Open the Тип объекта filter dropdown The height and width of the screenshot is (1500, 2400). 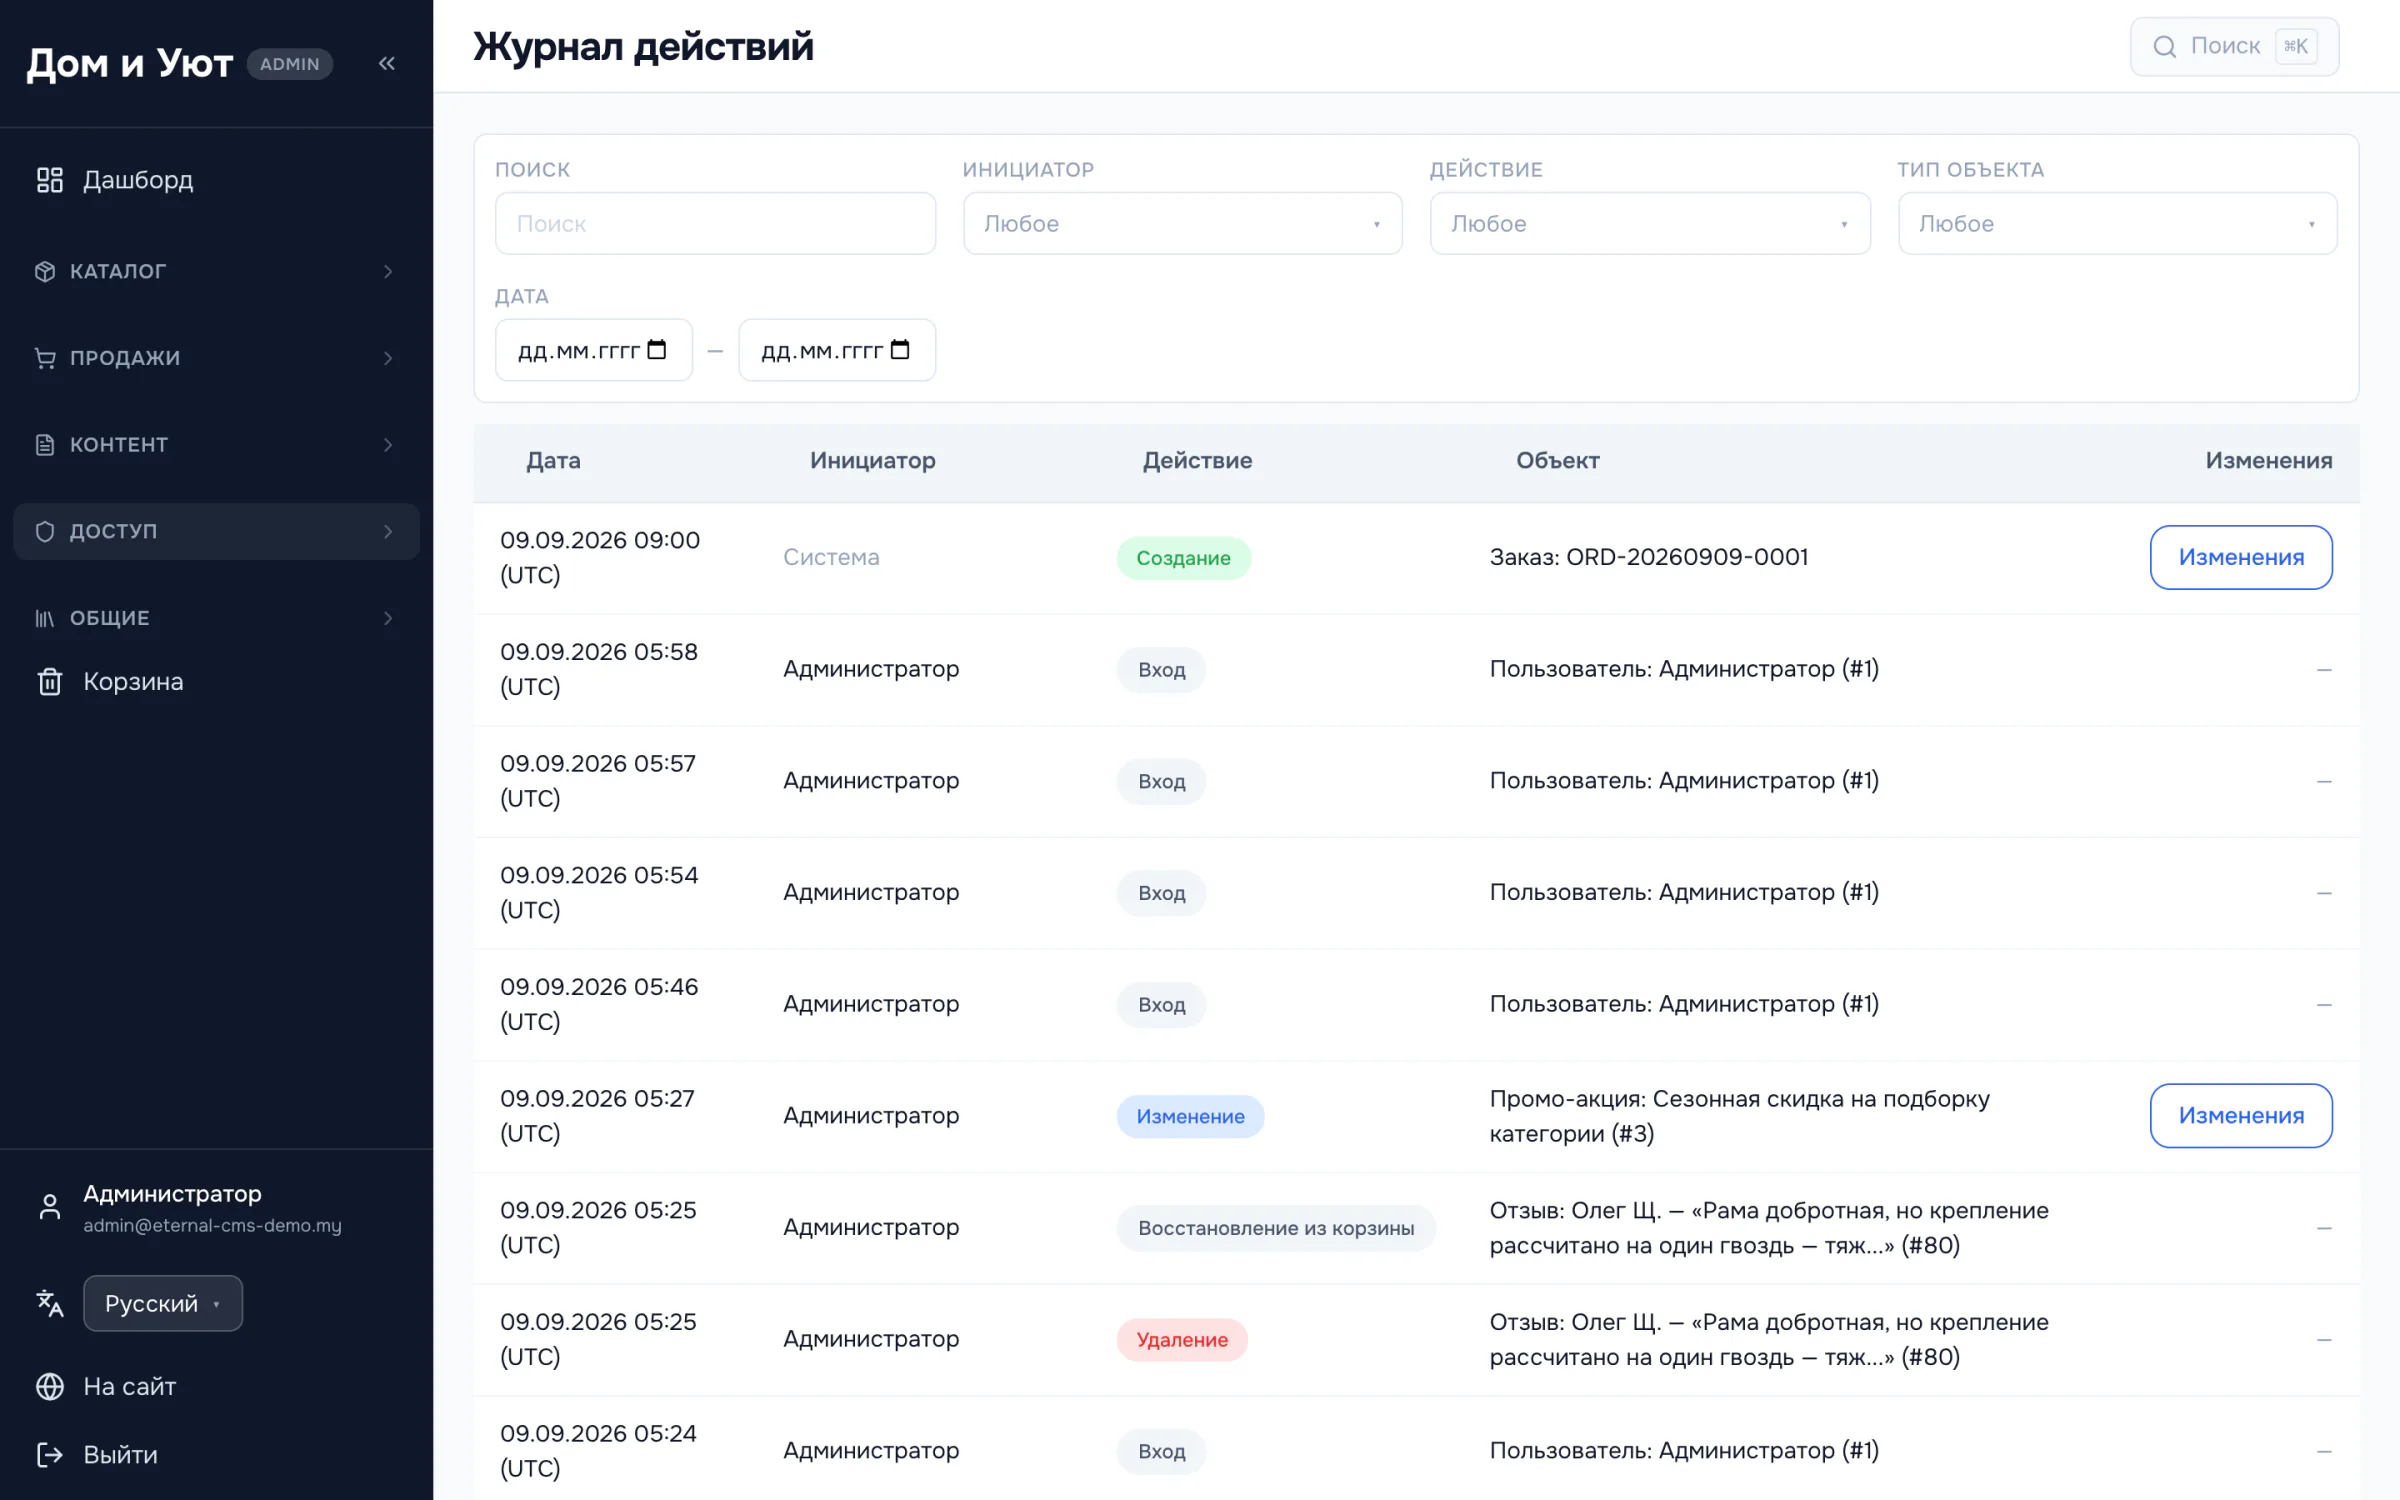pyautogui.click(x=2117, y=223)
